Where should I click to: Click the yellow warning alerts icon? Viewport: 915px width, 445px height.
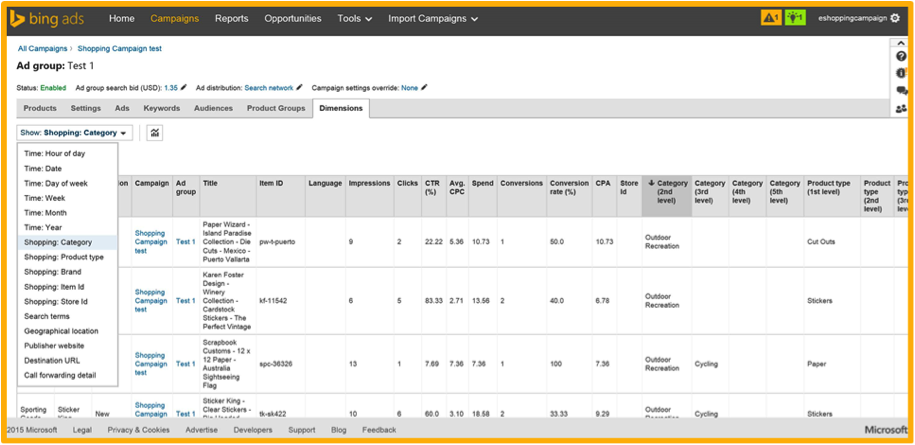(770, 18)
